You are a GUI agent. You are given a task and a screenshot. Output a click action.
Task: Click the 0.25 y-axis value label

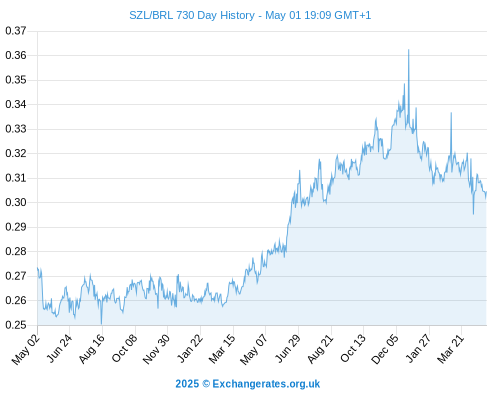point(16,325)
